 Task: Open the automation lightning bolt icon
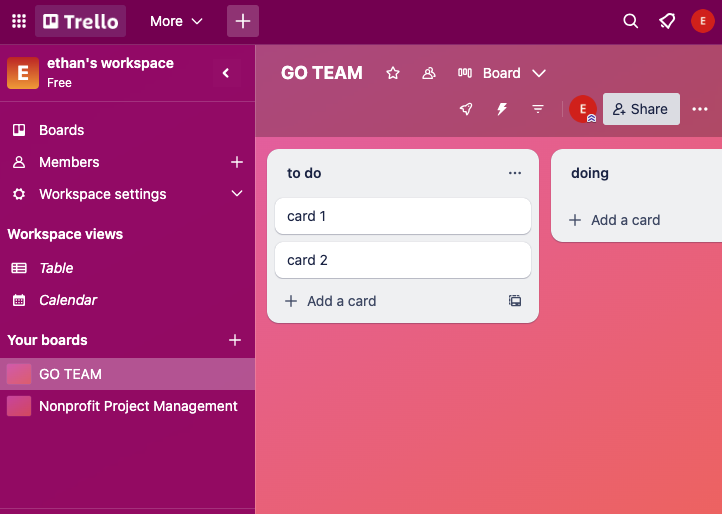click(x=502, y=109)
